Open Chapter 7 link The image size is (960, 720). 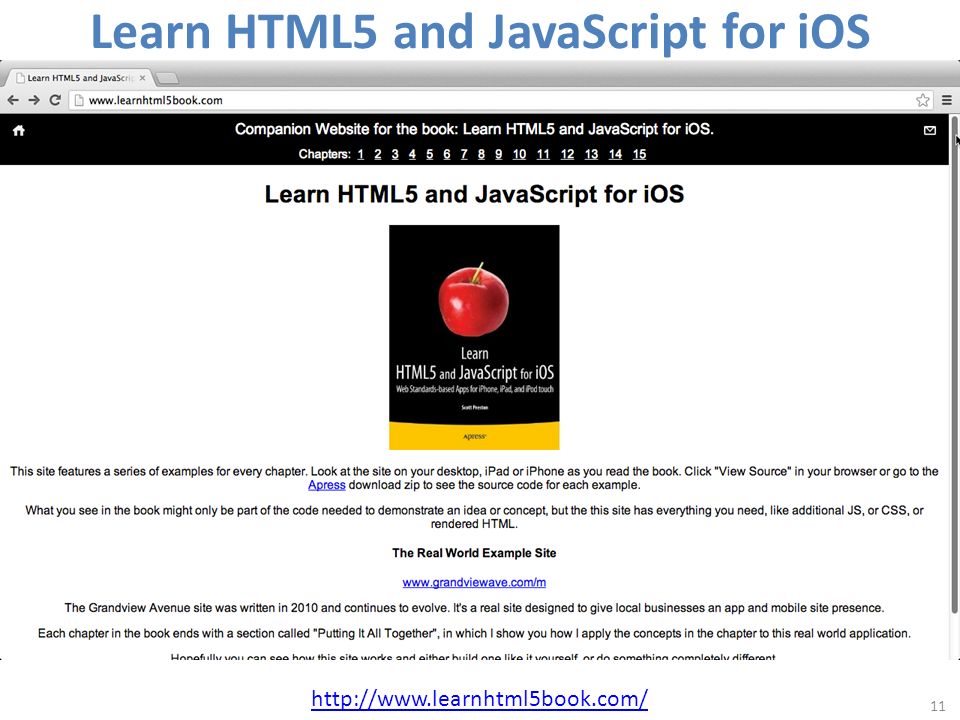[x=463, y=154]
